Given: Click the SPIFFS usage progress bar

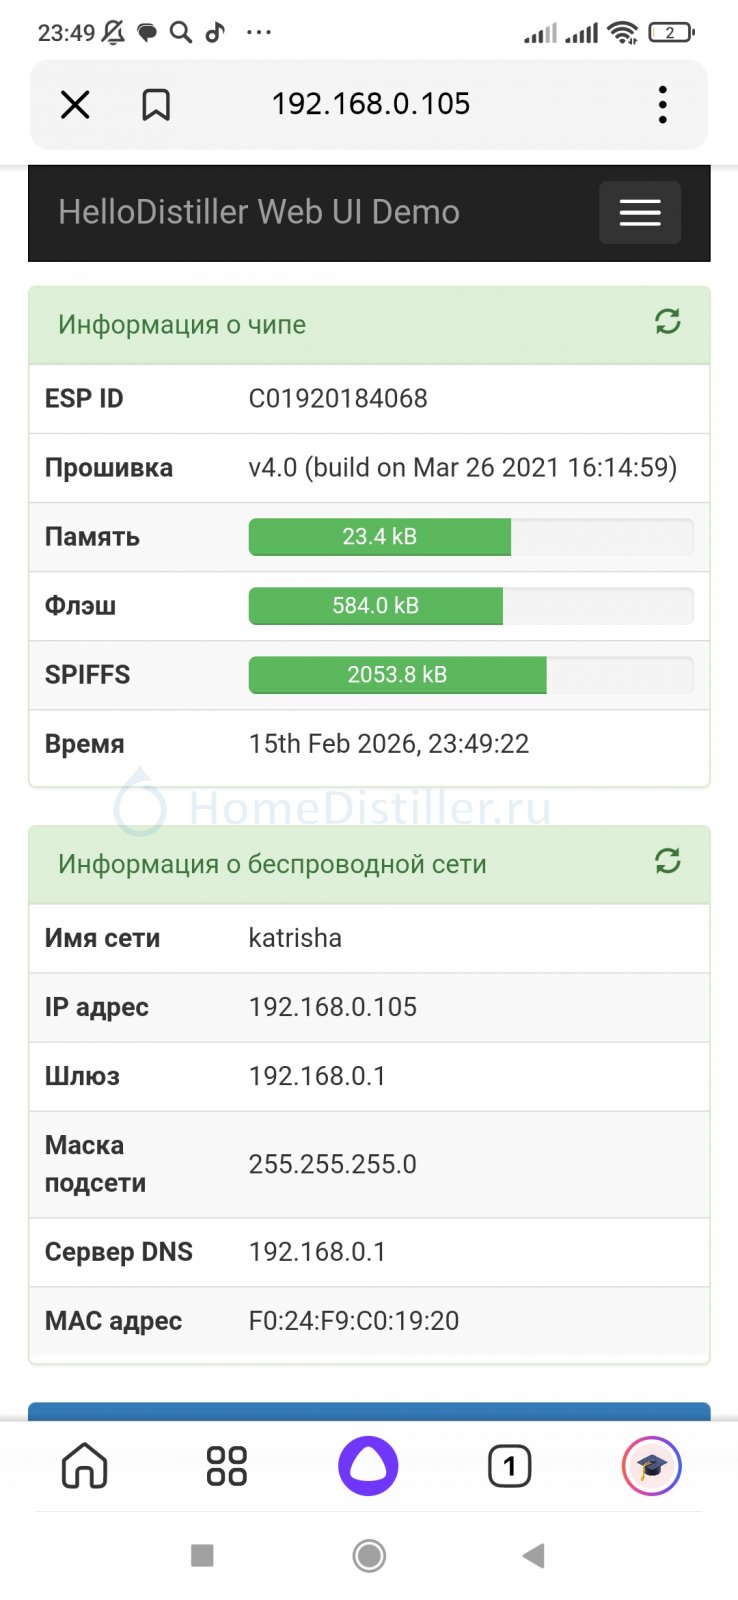Looking at the screenshot, I should [x=470, y=675].
